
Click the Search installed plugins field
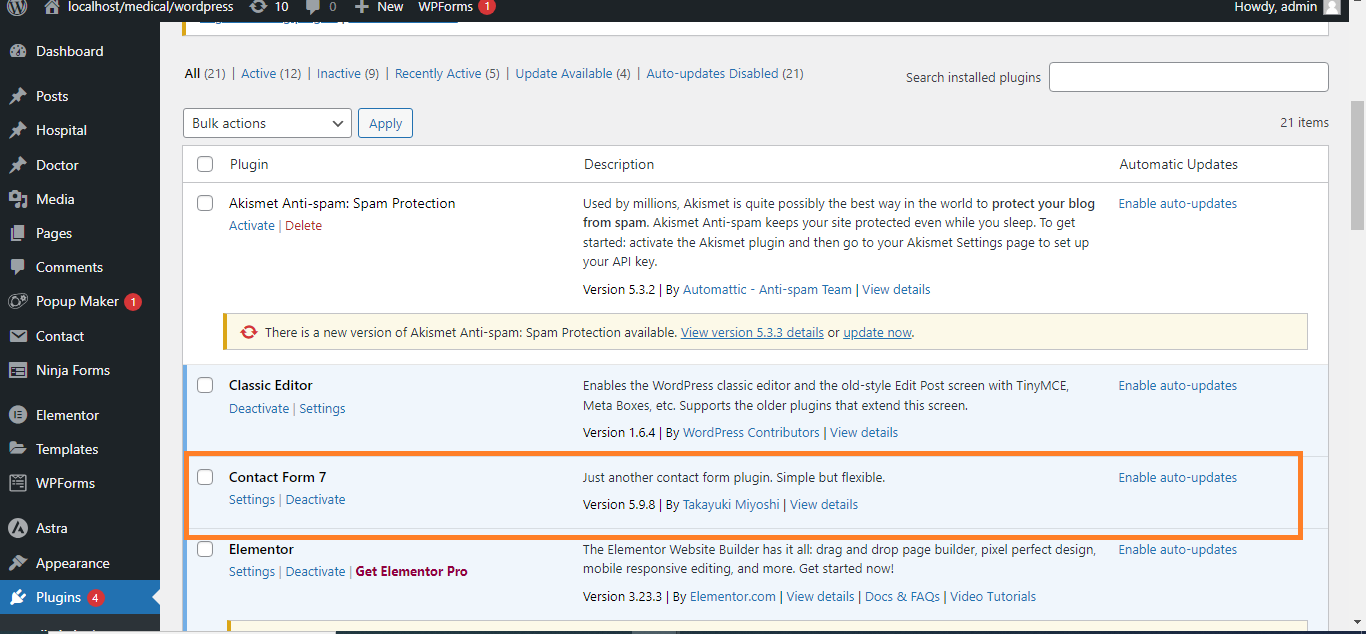tap(1188, 77)
